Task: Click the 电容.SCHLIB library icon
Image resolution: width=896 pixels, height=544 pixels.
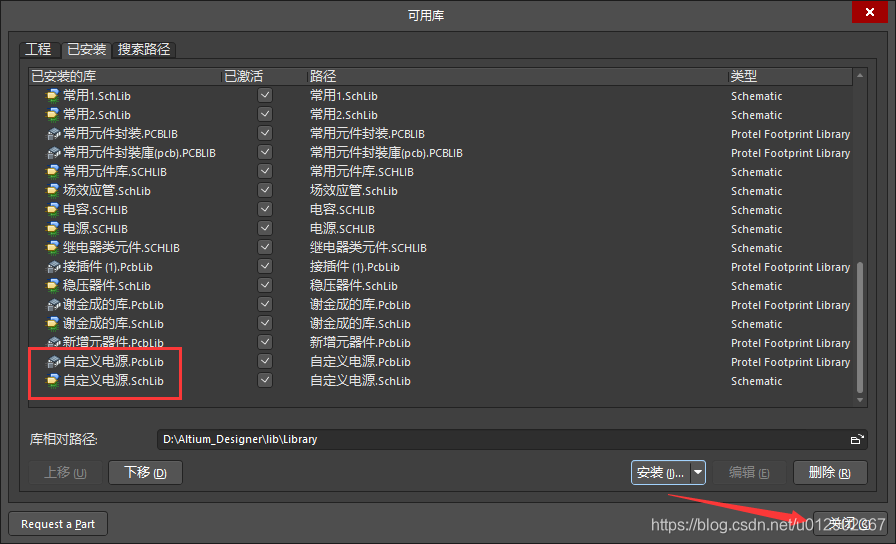Action: pyautogui.click(x=53, y=210)
